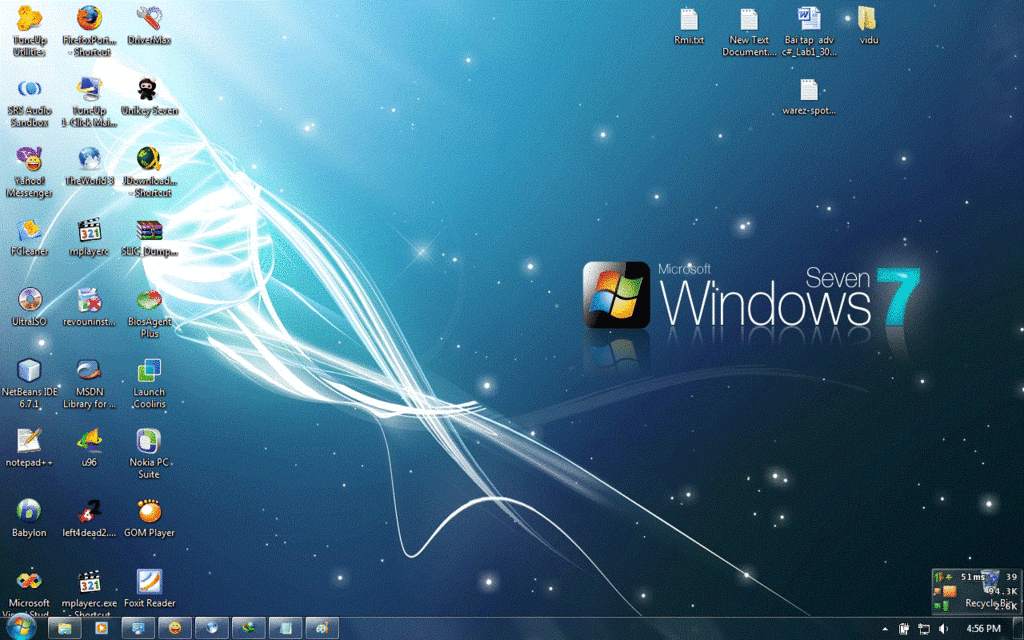Screen dimensions: 1024x640
Task: Select warez-spot text file
Action: tap(809, 96)
